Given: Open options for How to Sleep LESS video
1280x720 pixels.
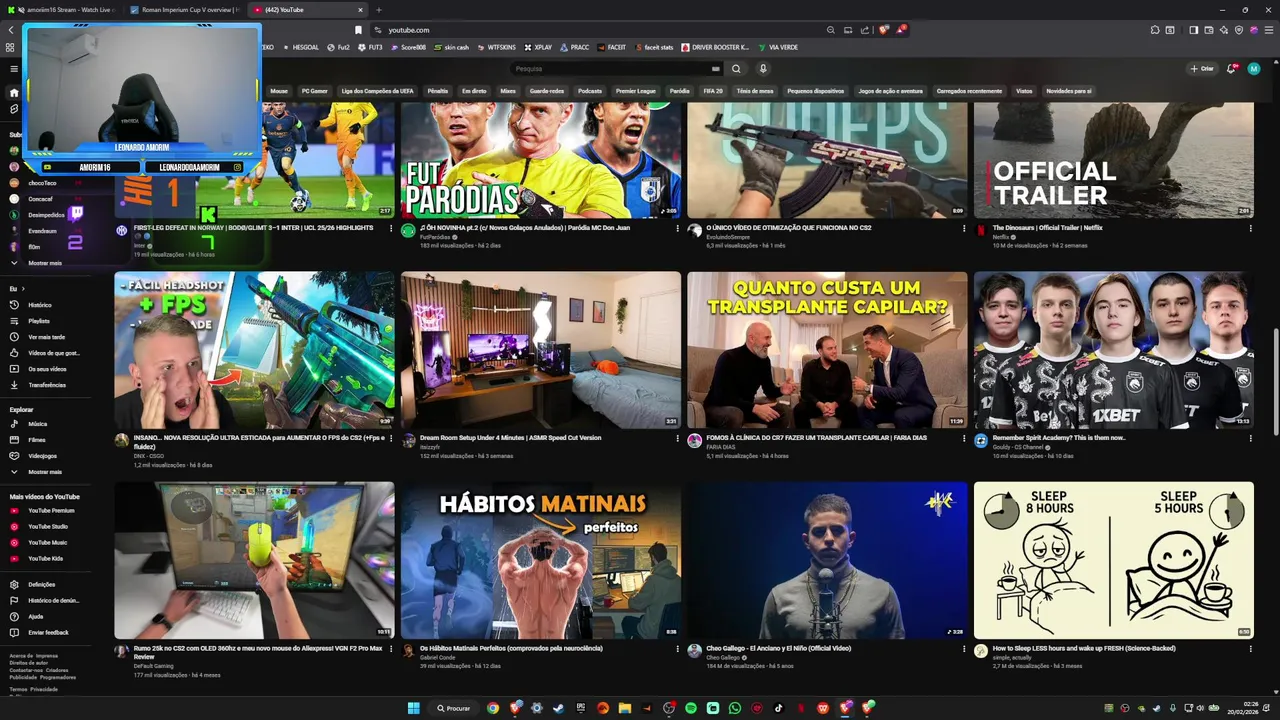Looking at the screenshot, I should tap(1250, 648).
